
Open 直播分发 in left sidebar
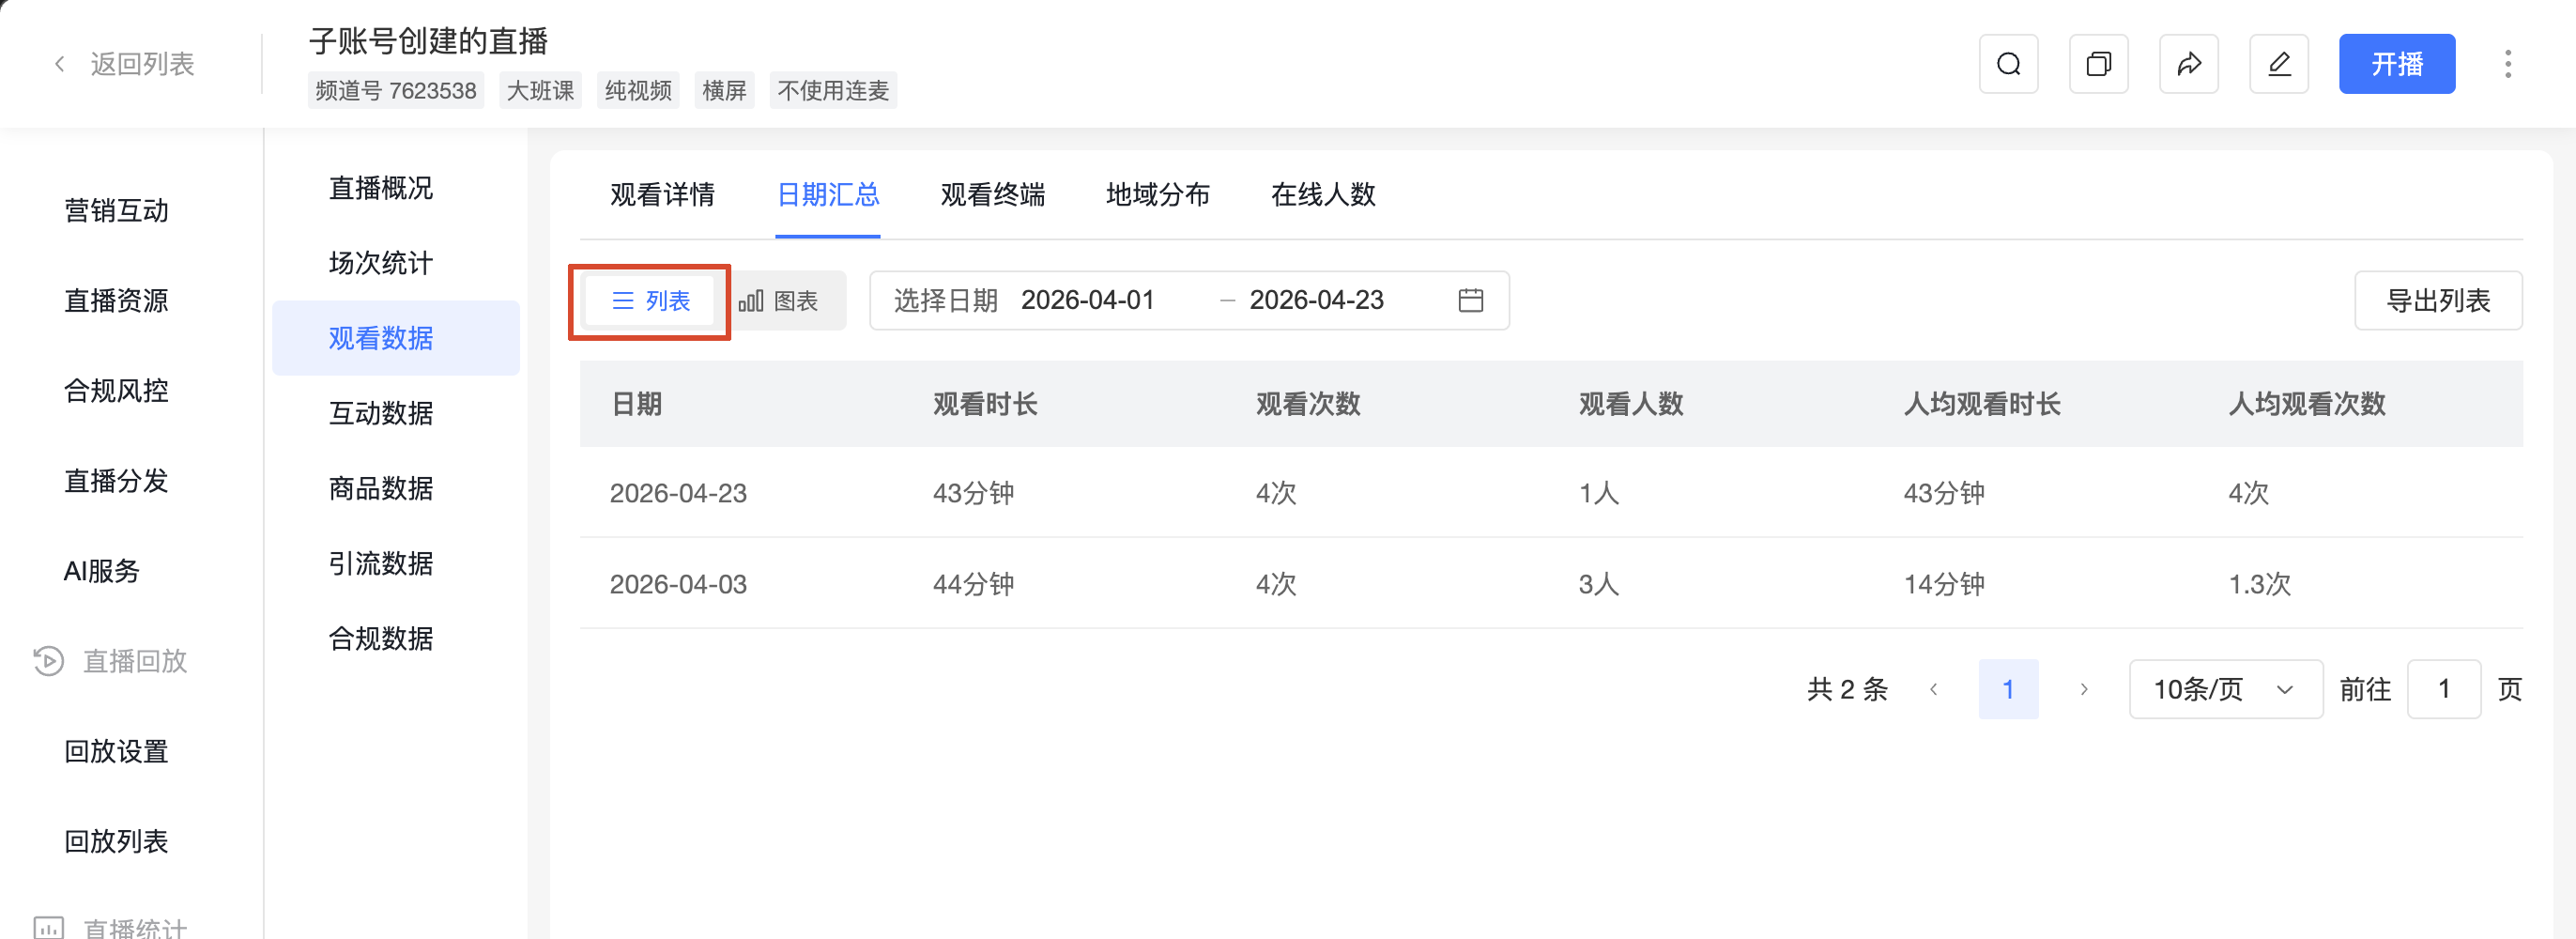coord(116,481)
